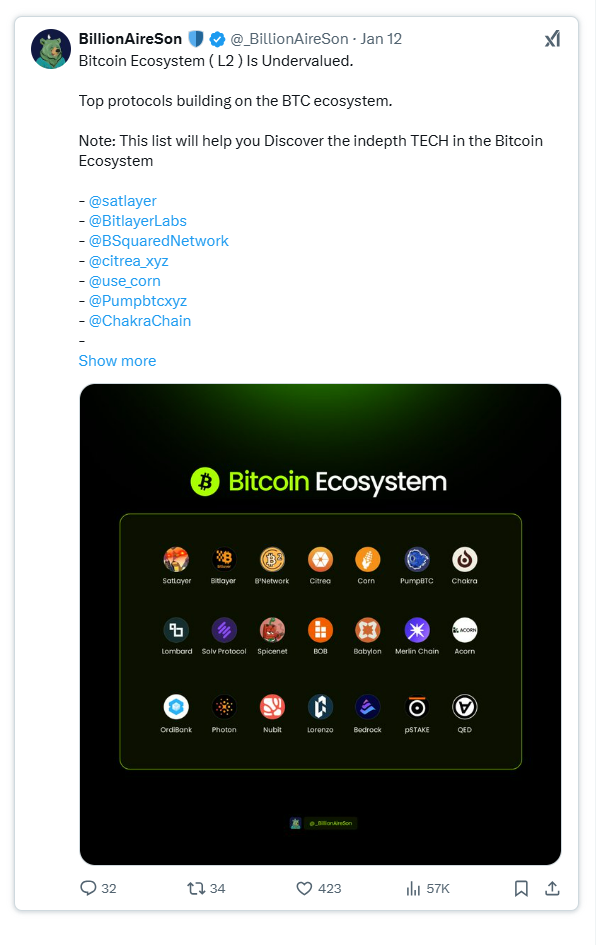Click the blue verified checkmark badge
597x945 pixels.
217,39
